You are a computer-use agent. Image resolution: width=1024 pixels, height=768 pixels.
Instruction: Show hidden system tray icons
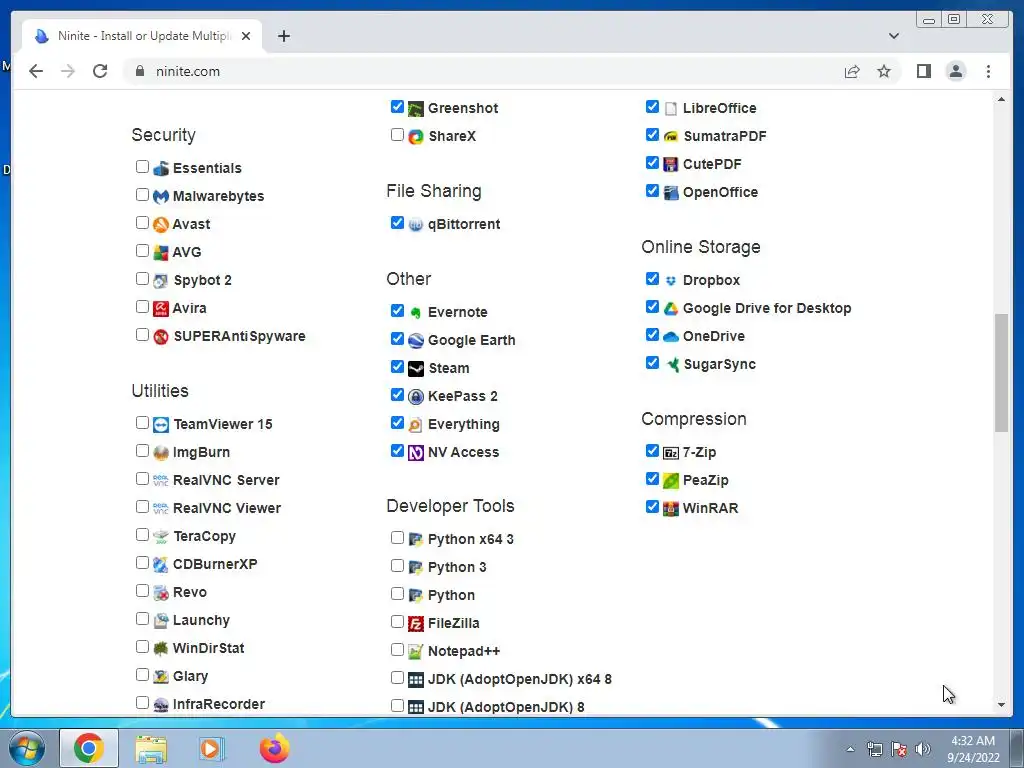850,749
